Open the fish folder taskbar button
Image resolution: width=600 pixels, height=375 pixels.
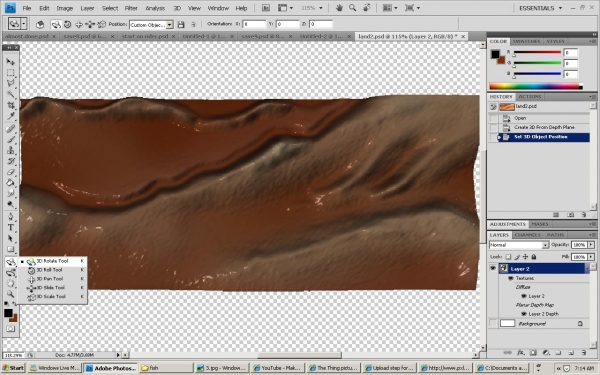(x=166, y=368)
